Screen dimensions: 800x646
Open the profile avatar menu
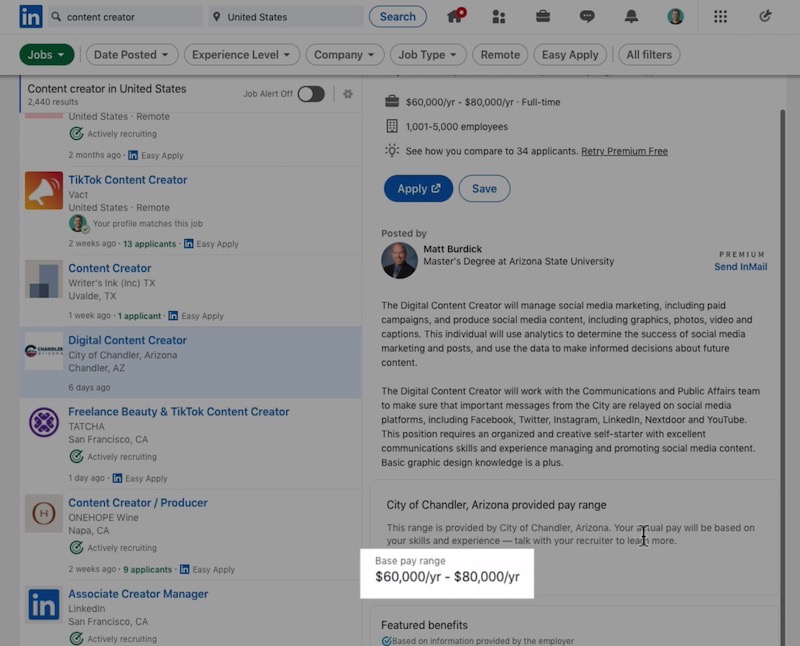point(675,16)
